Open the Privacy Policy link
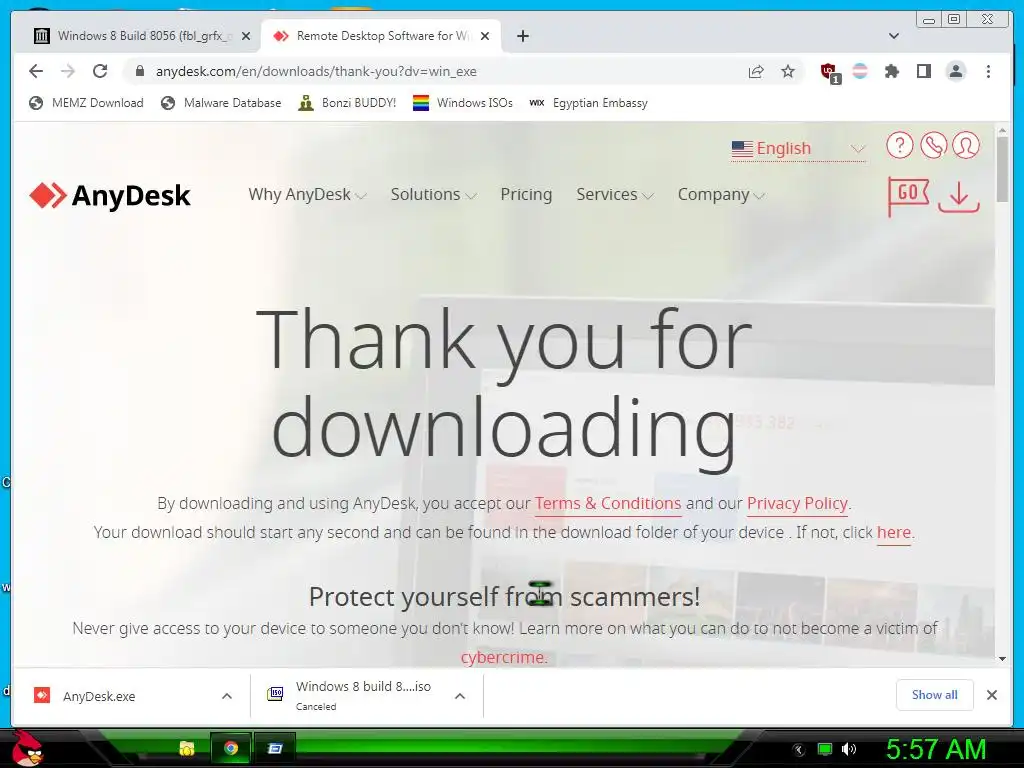Image resolution: width=1024 pixels, height=768 pixels. 797,504
